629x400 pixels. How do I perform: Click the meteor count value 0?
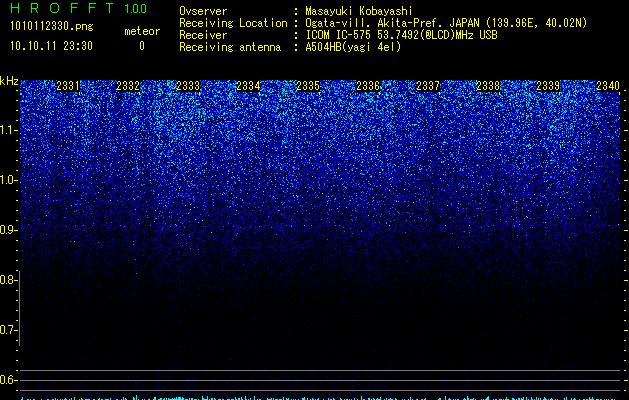point(142,46)
